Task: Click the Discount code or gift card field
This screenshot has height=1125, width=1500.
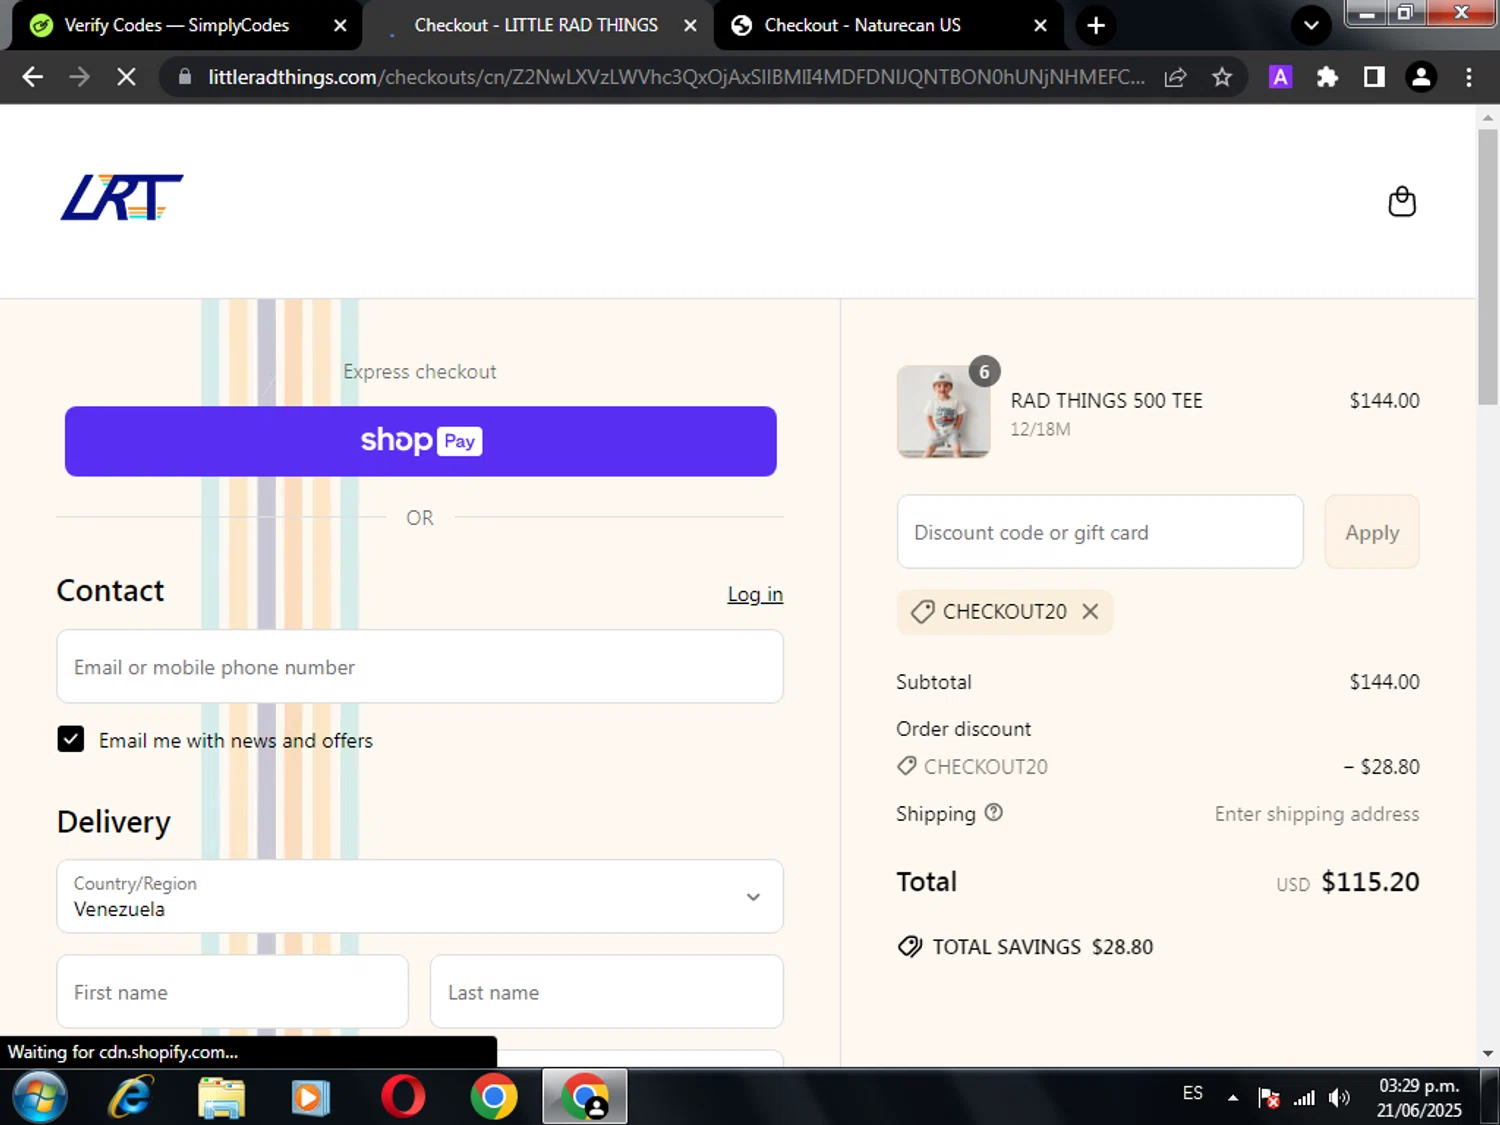Action: 1100,532
